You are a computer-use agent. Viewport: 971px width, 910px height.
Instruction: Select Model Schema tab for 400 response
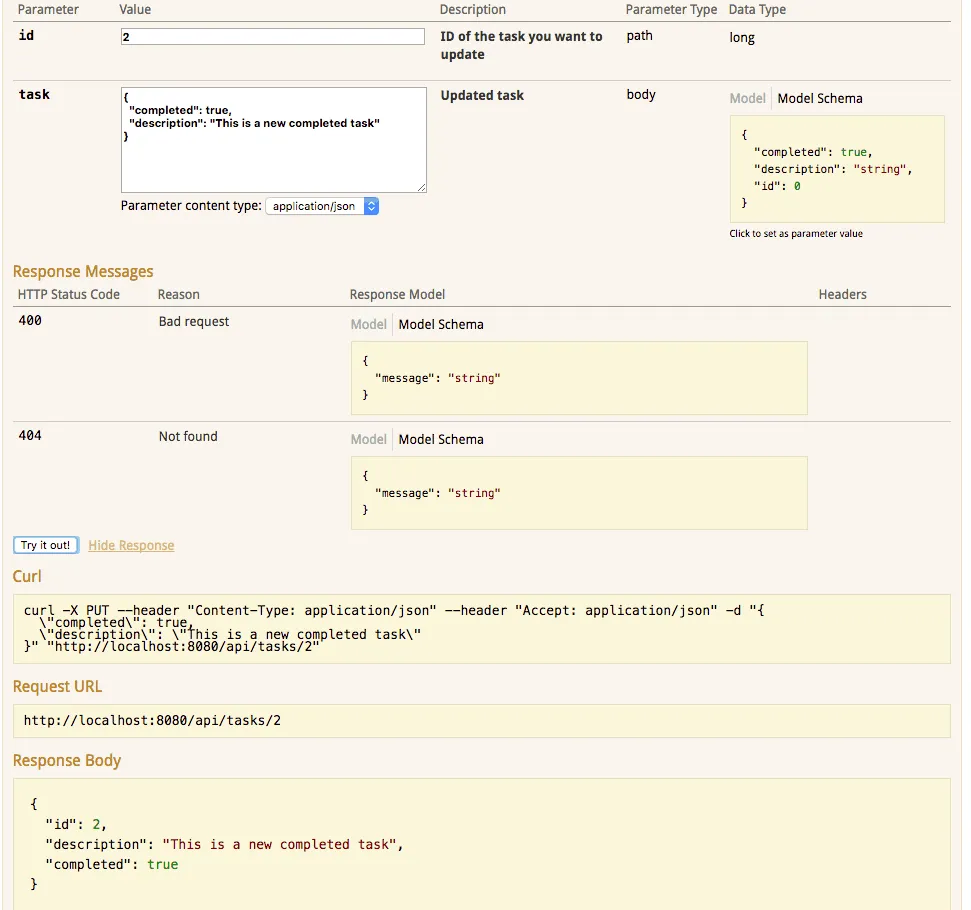point(440,324)
